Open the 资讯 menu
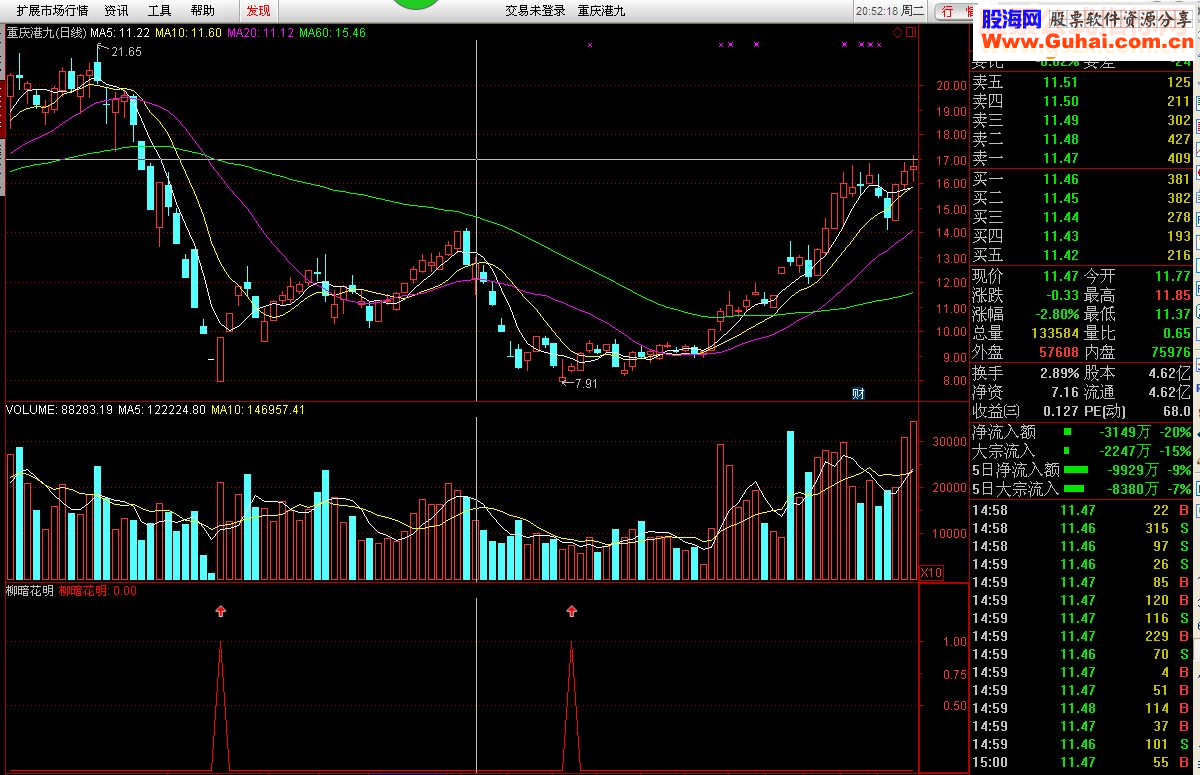The image size is (1200, 775). 116,10
